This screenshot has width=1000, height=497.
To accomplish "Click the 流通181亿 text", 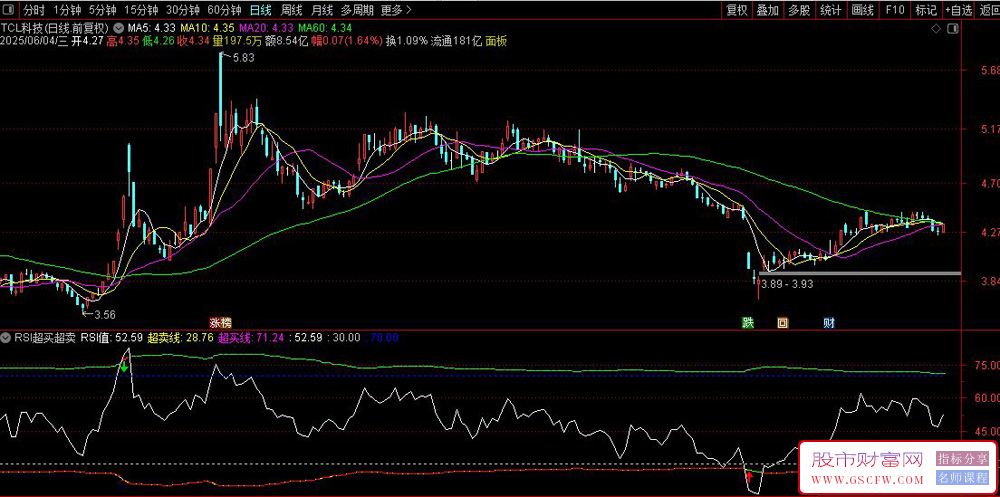I will pyautogui.click(x=457, y=41).
